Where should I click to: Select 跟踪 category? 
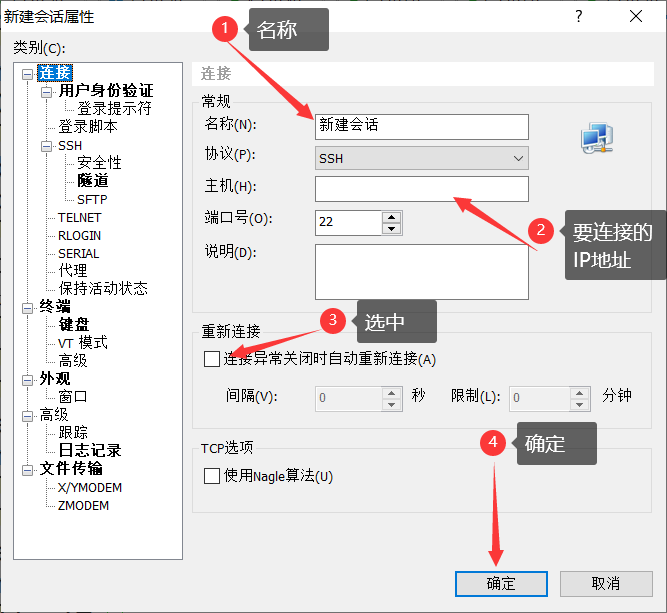(73, 432)
